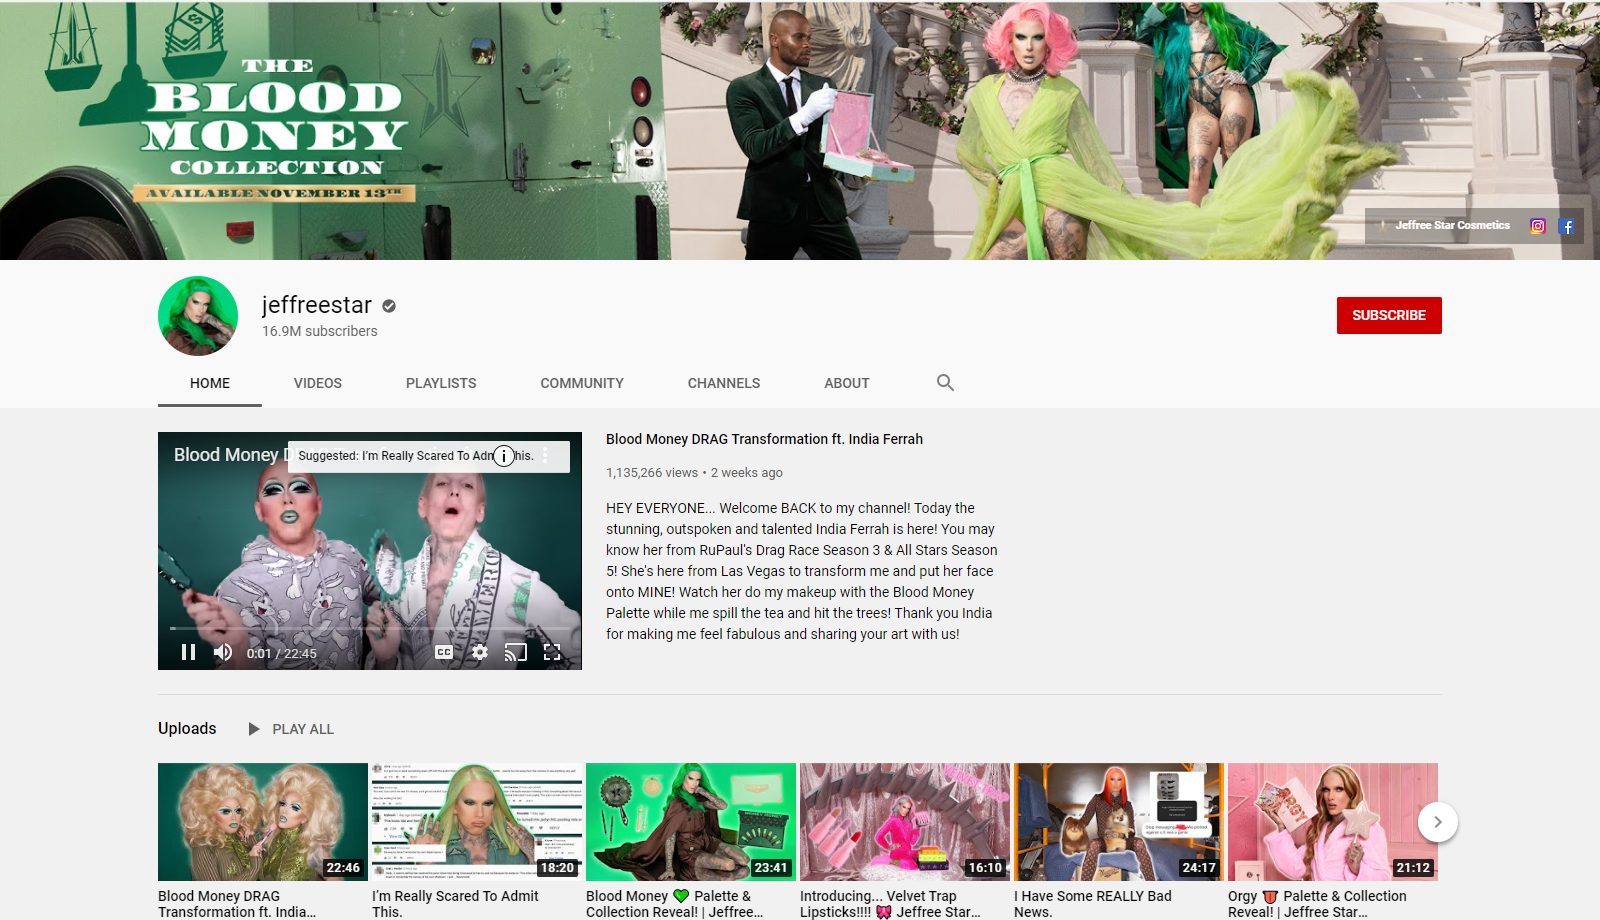Image resolution: width=1600 pixels, height=920 pixels.
Task: Click the play triangle icon beside PLAY ALL
Action: 254,729
